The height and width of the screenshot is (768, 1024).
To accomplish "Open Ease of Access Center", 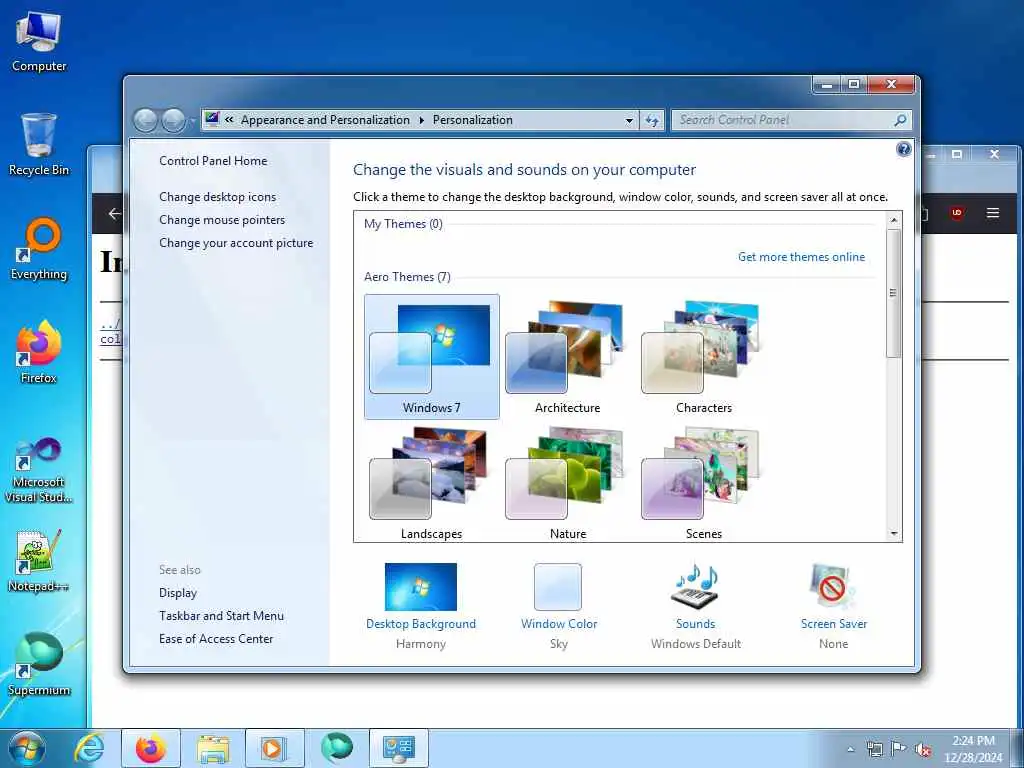I will click(x=216, y=639).
